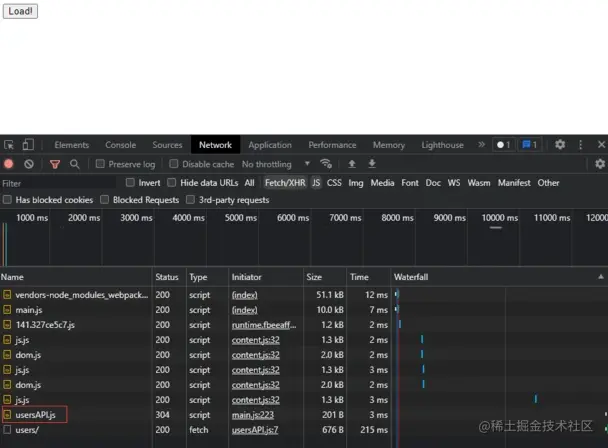Image resolution: width=608 pixels, height=448 pixels.
Task: Clear the network log icon
Action: (x=29, y=164)
